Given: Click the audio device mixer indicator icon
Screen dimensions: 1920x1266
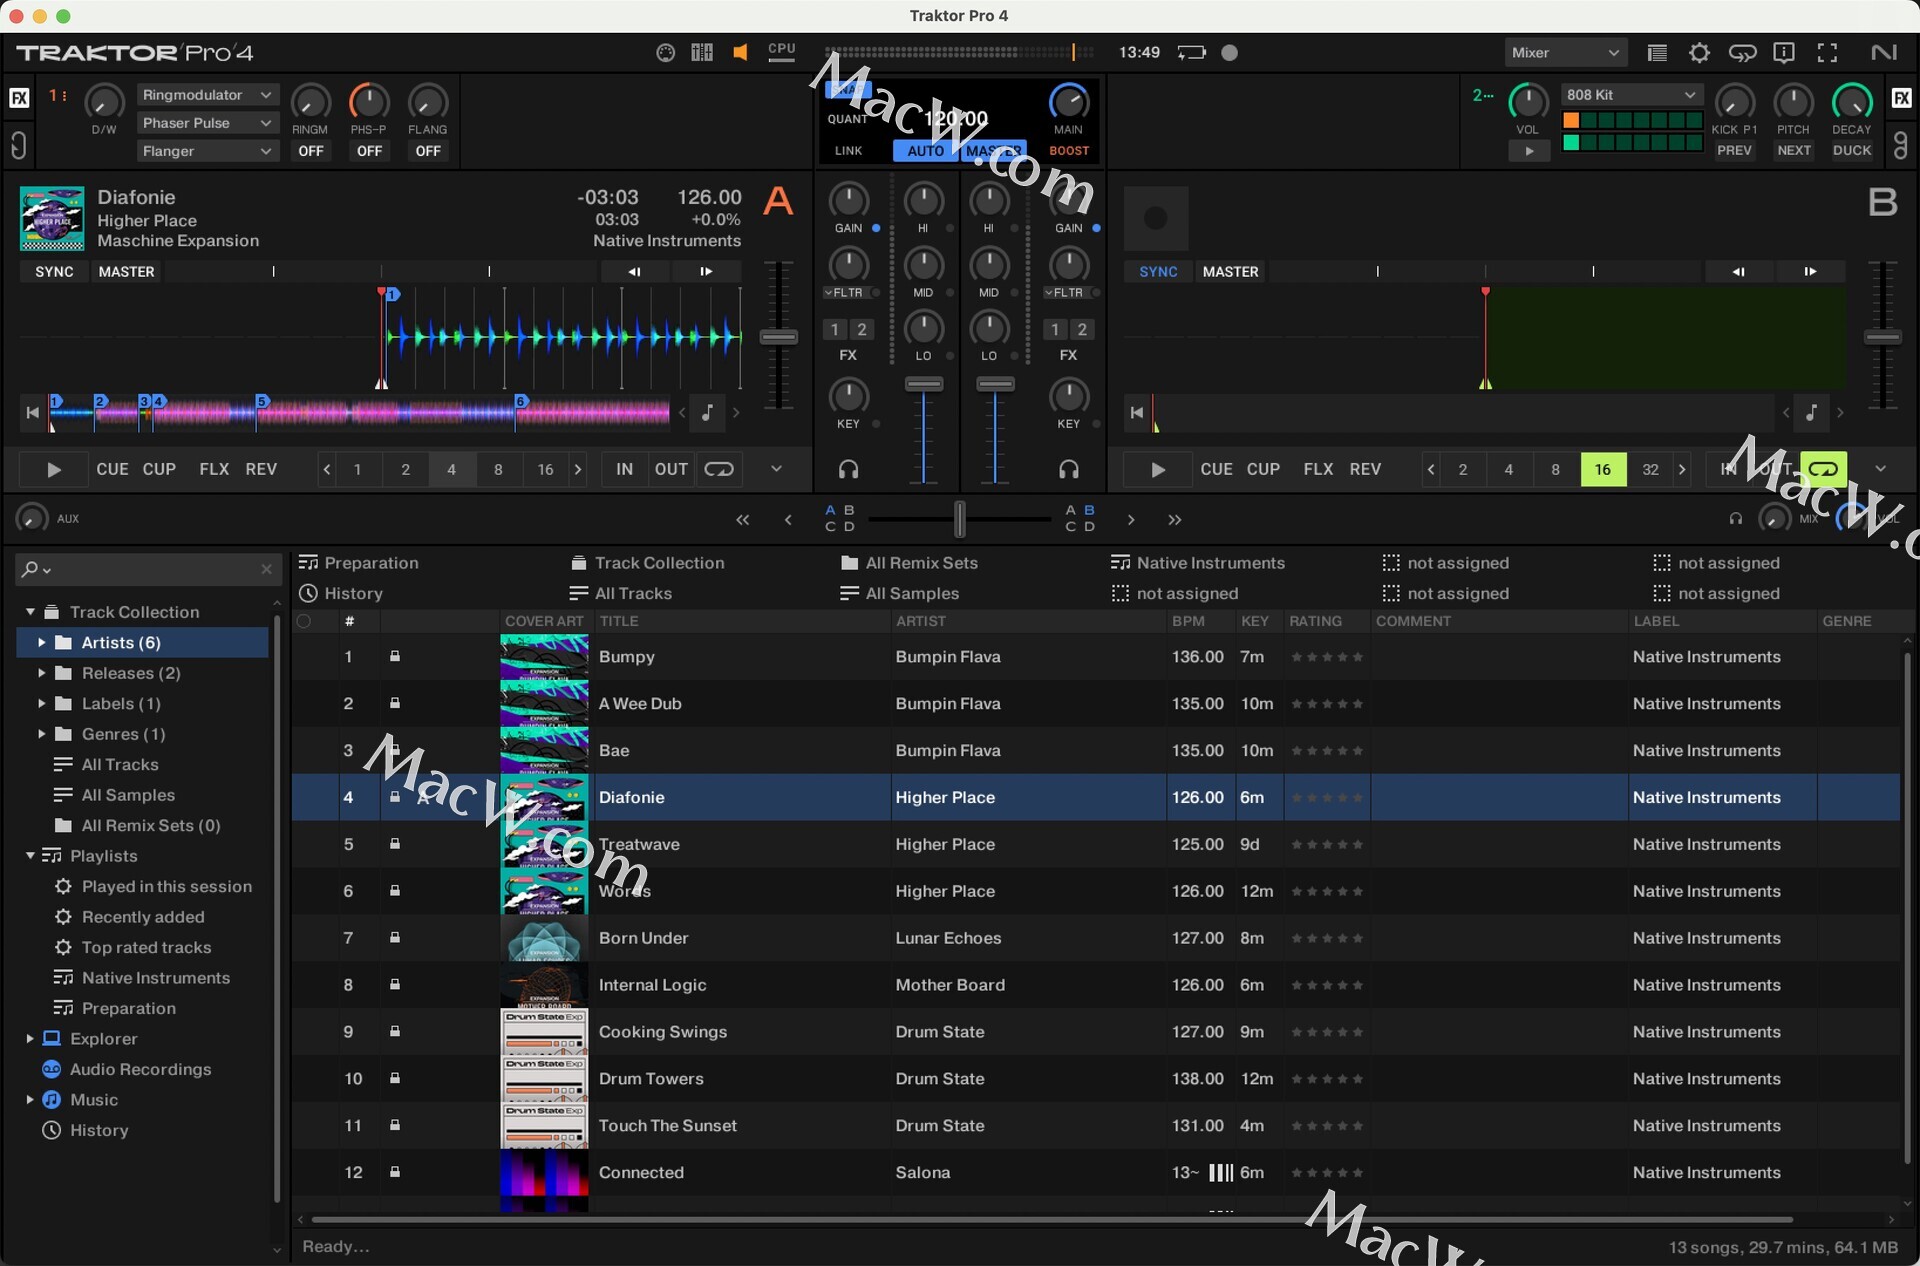Looking at the screenshot, I should pos(702,53).
